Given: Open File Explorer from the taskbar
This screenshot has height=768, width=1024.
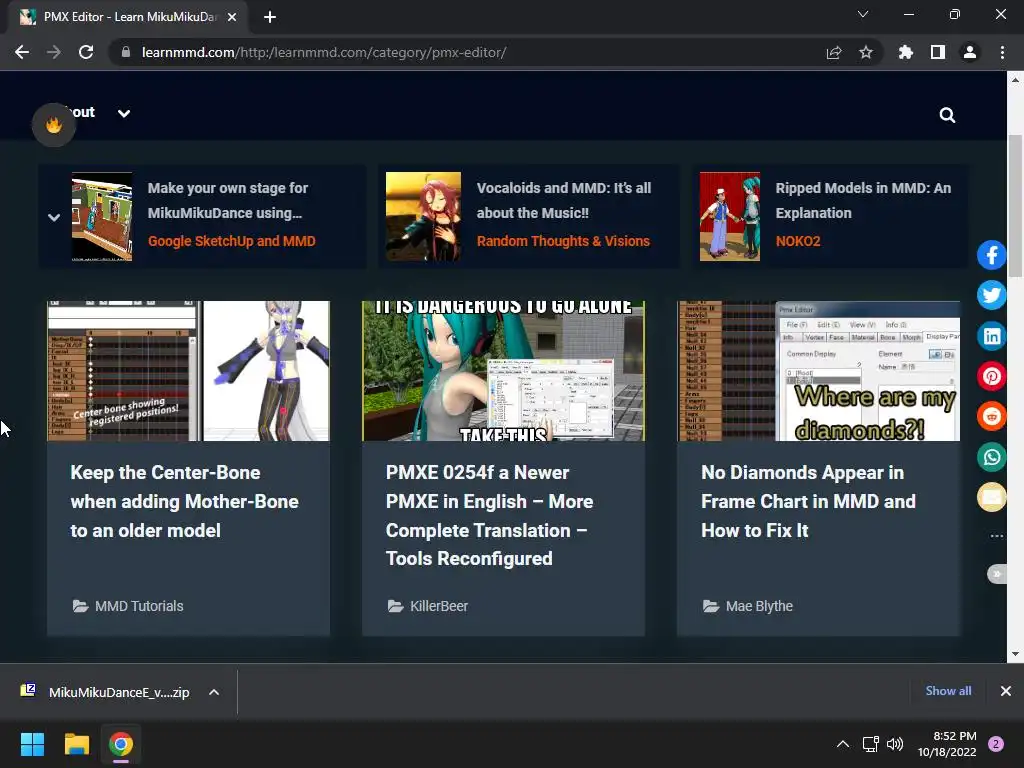Looking at the screenshot, I should coord(76,744).
